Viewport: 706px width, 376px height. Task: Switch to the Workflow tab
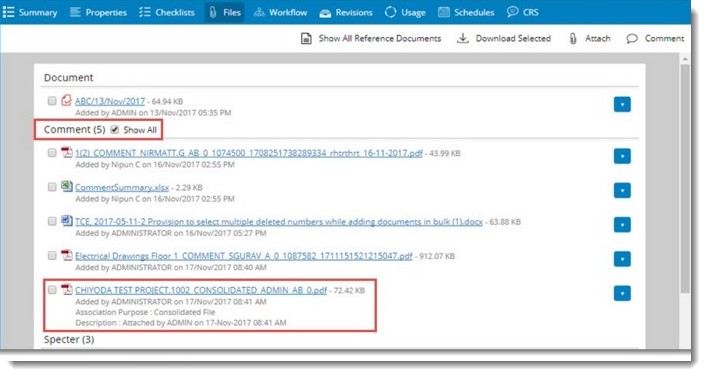(280, 12)
